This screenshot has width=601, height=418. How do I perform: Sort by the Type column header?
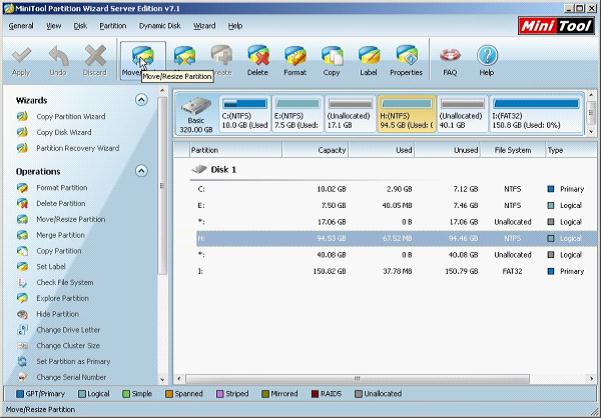tap(571, 150)
